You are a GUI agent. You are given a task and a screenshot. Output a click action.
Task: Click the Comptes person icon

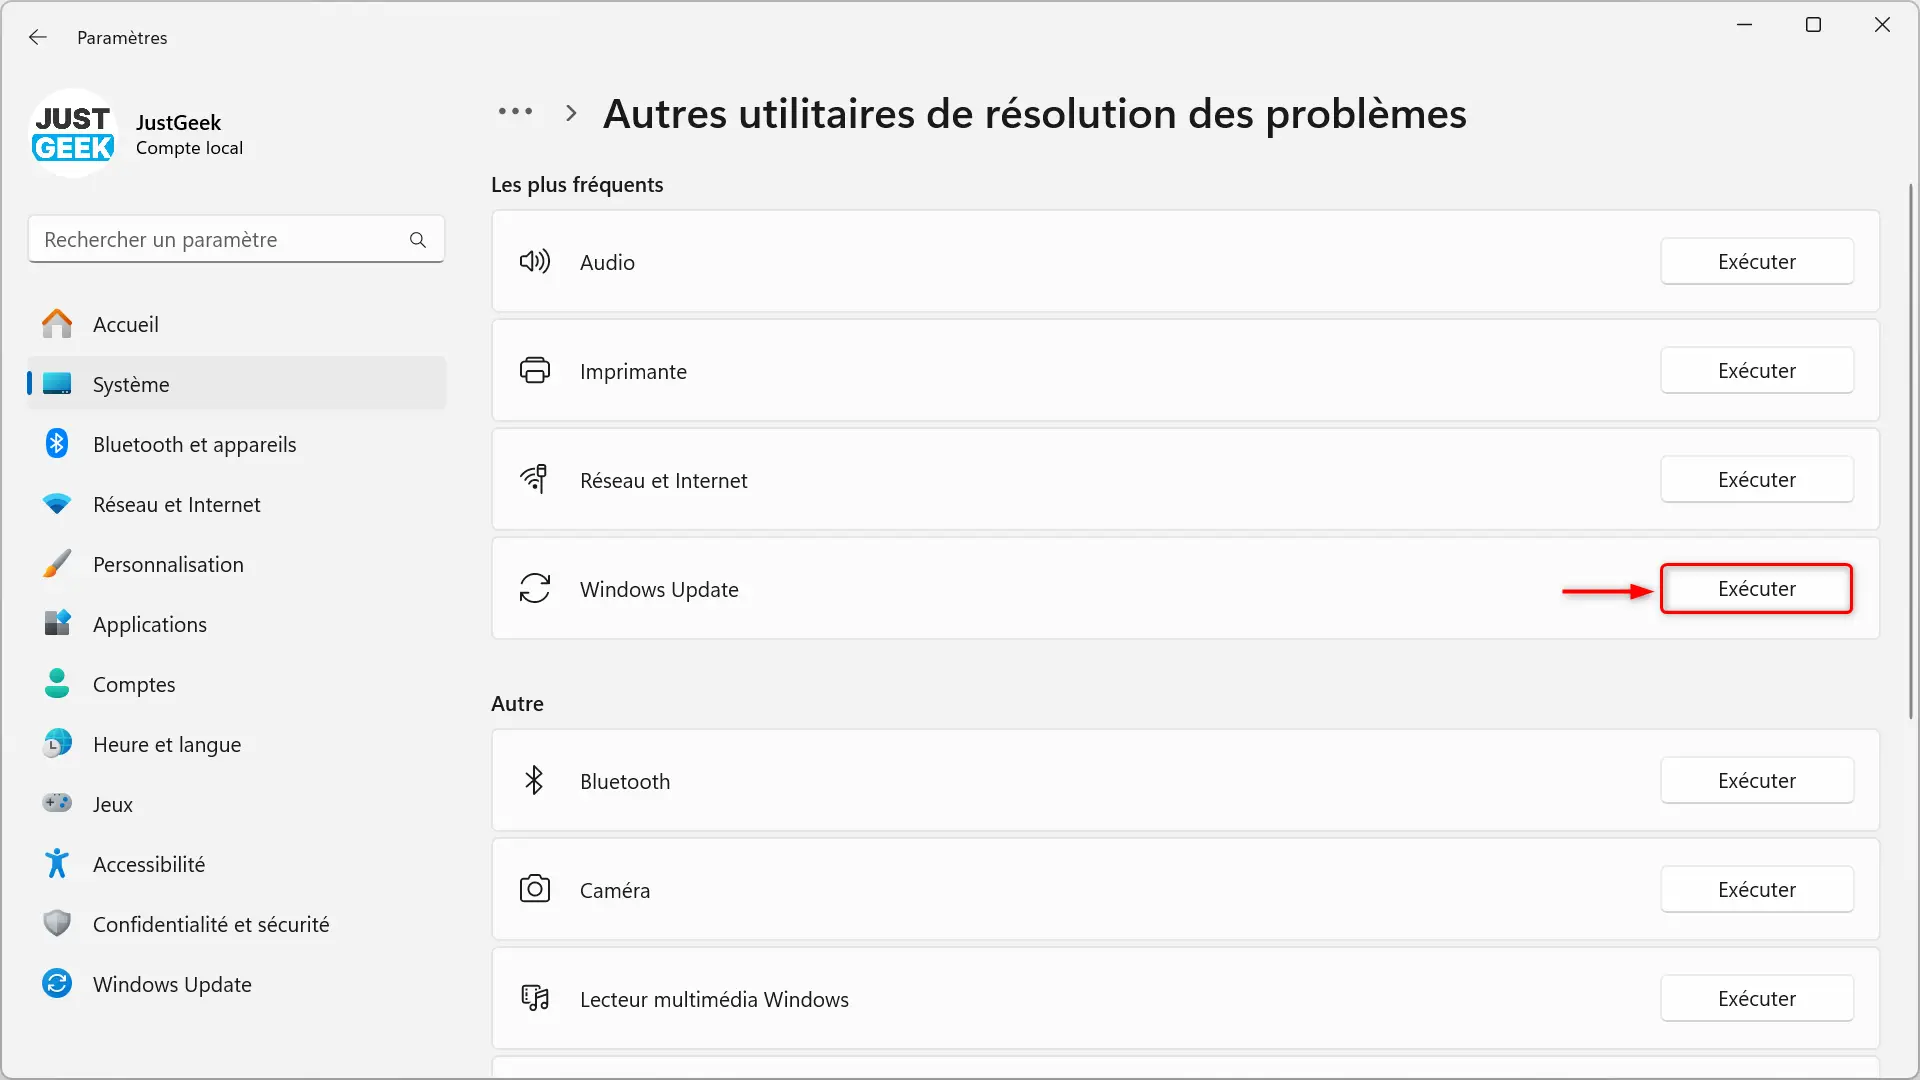pyautogui.click(x=57, y=684)
